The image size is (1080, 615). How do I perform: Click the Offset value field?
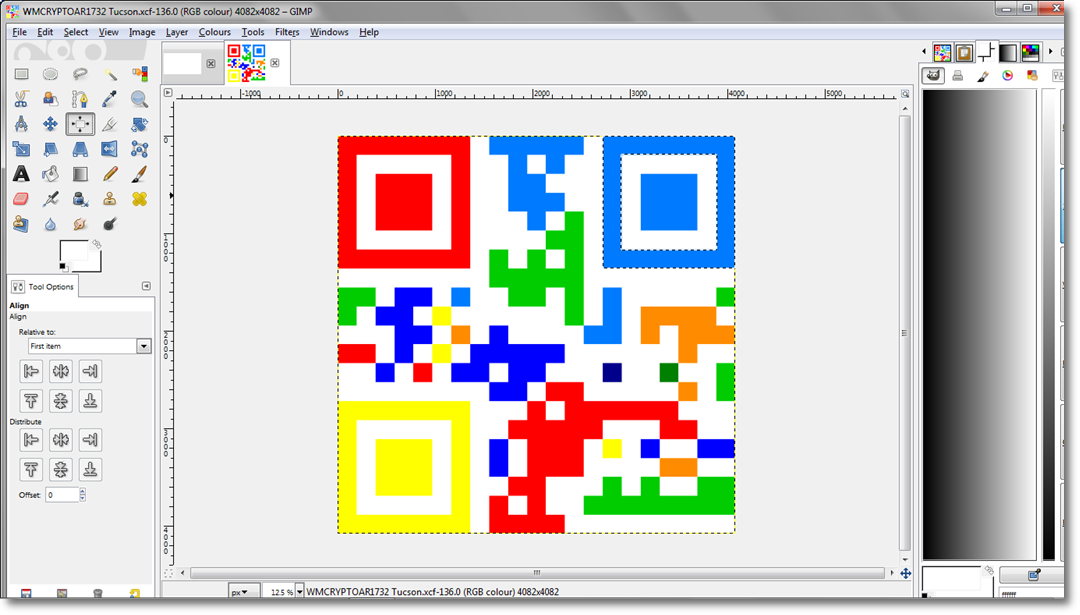62,494
